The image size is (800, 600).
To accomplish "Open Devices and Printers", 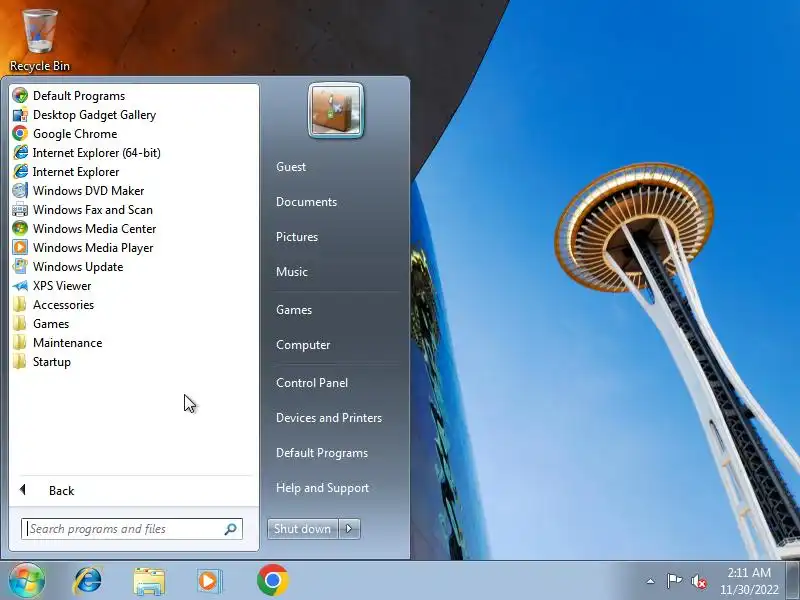I will pos(329,418).
